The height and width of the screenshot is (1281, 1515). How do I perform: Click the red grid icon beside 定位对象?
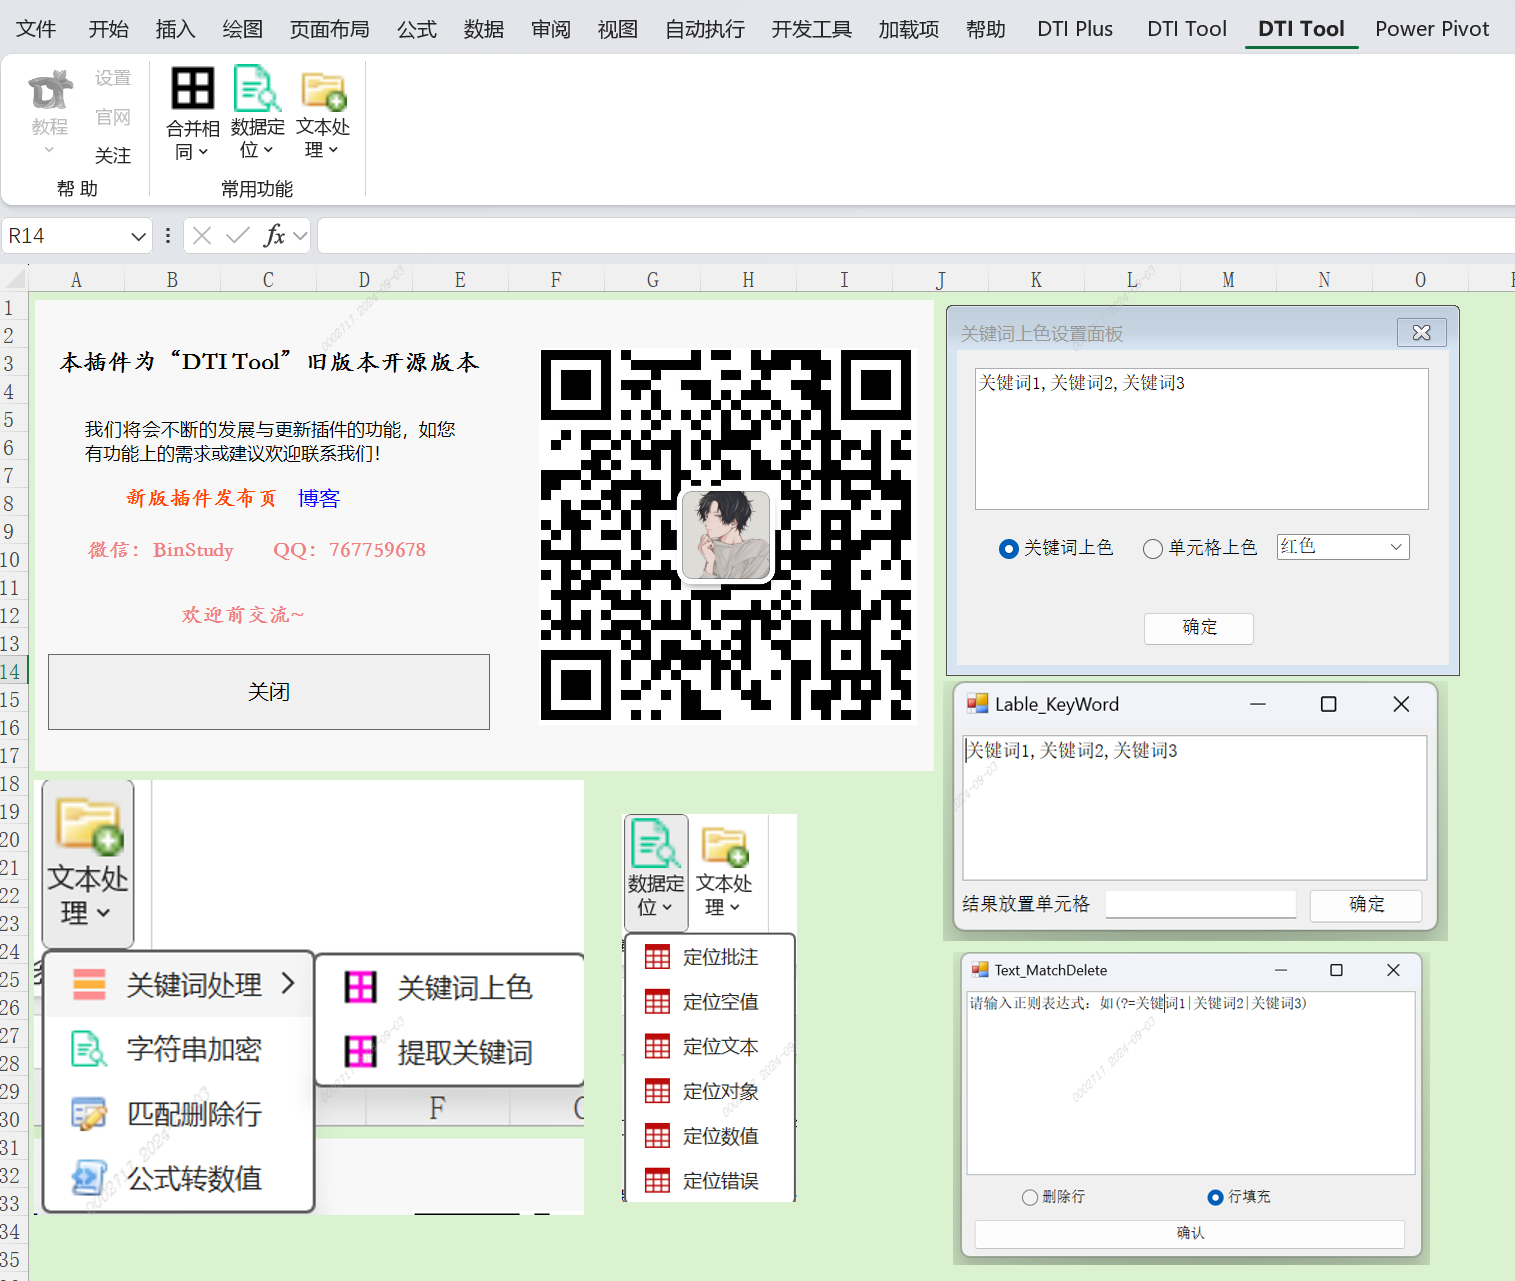[x=657, y=1091]
